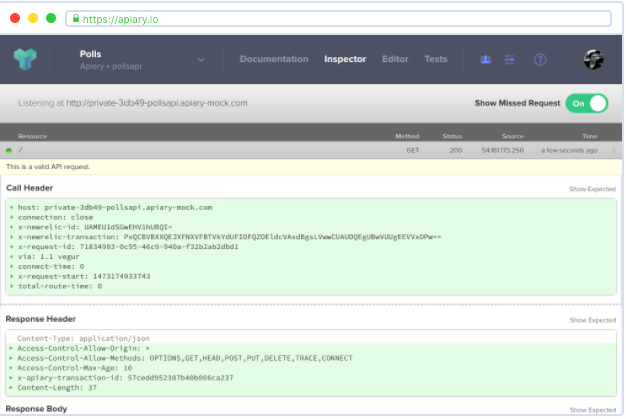The height and width of the screenshot is (419, 626).
Task: Toggle Show Missed Request switch
Action: coord(586,103)
